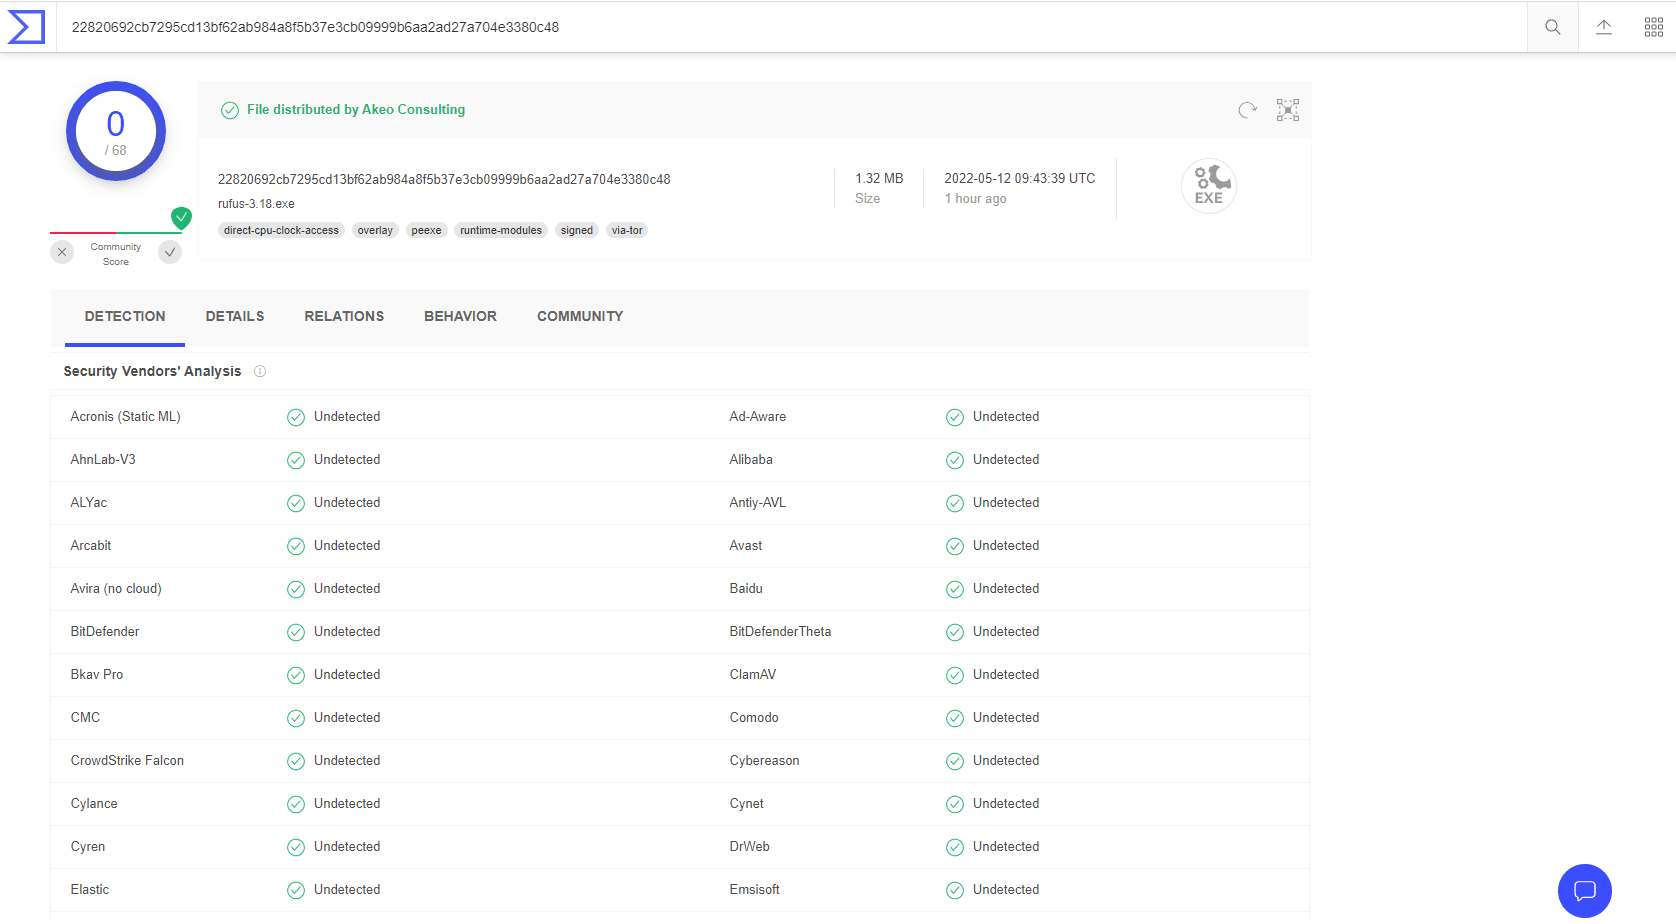Click the check icon in ClamAV row
1676x924 pixels.
(x=955, y=675)
